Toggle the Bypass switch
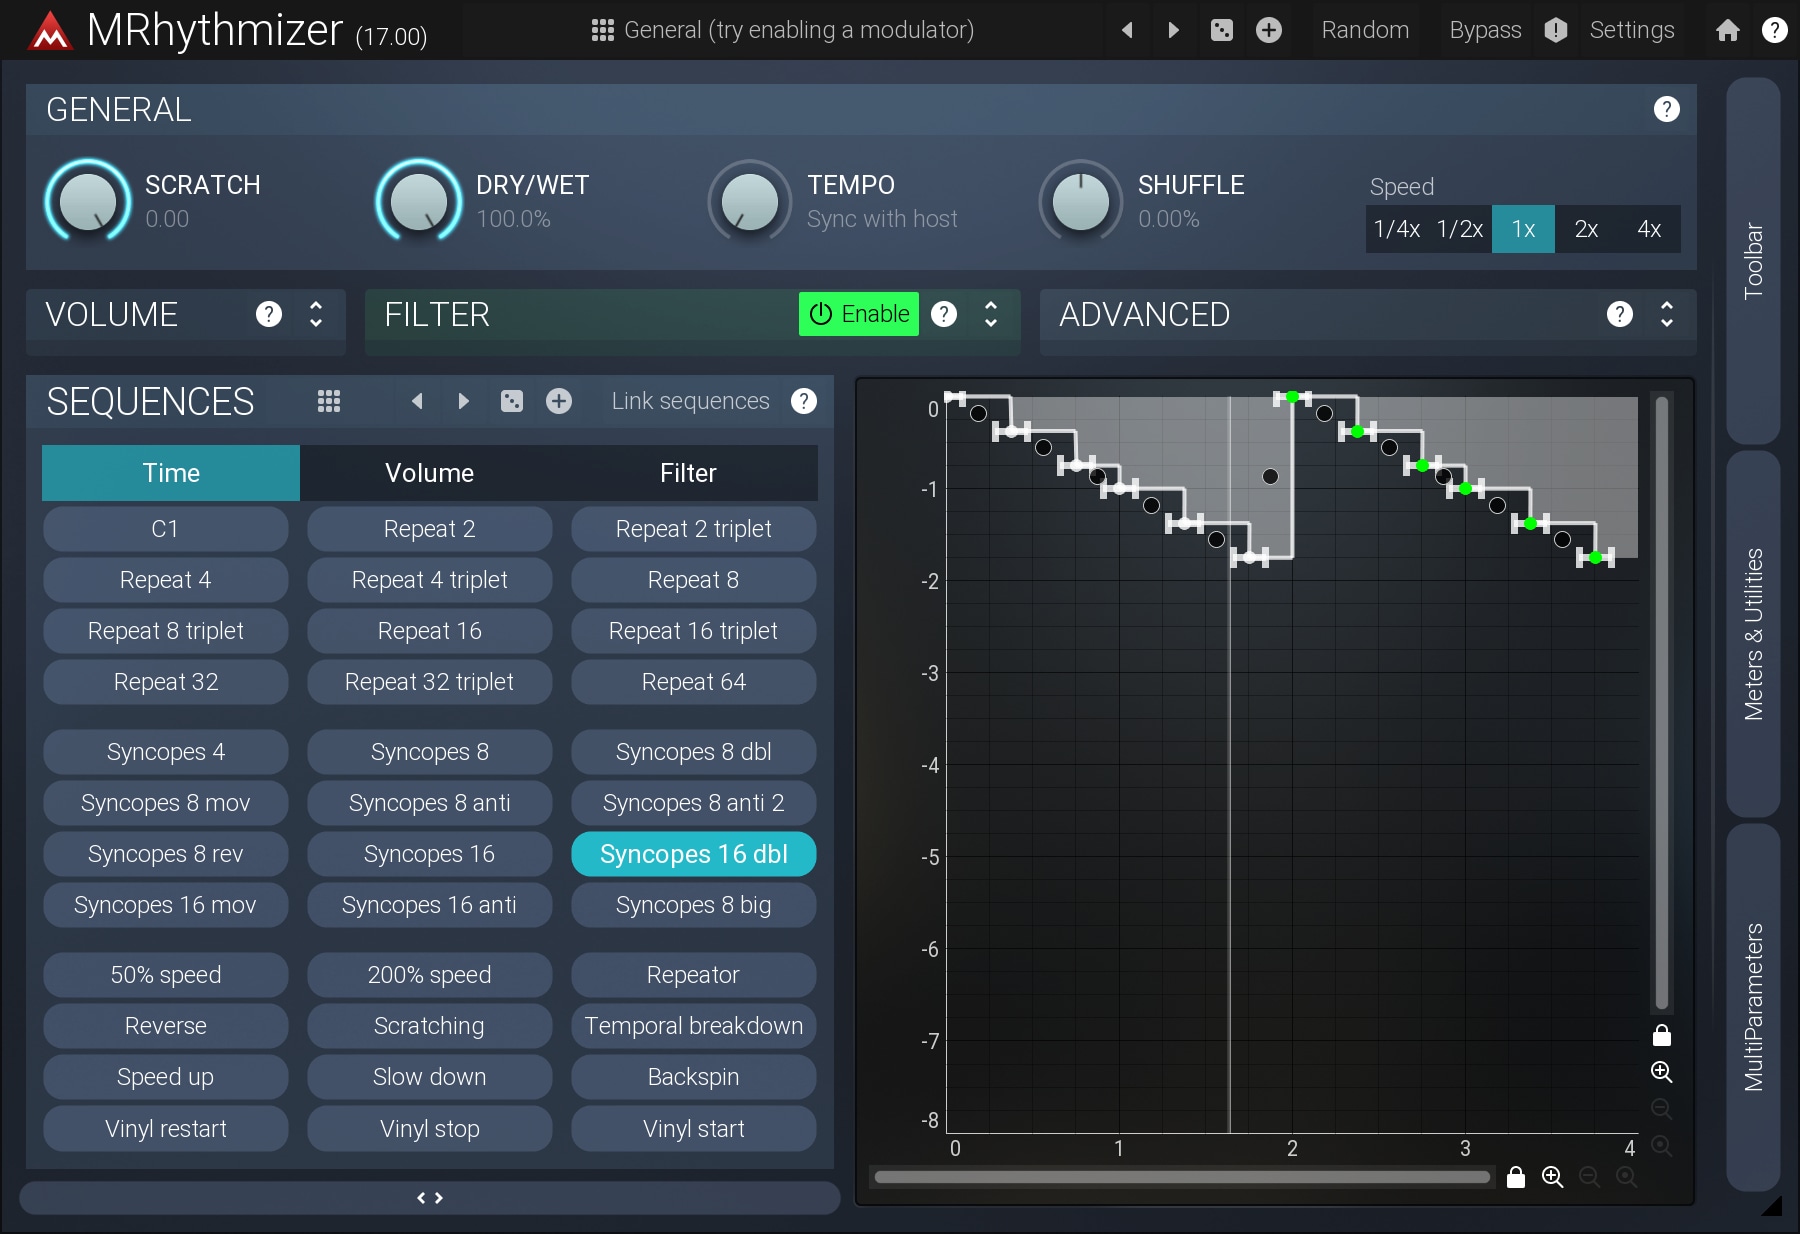 pyautogui.click(x=1485, y=30)
